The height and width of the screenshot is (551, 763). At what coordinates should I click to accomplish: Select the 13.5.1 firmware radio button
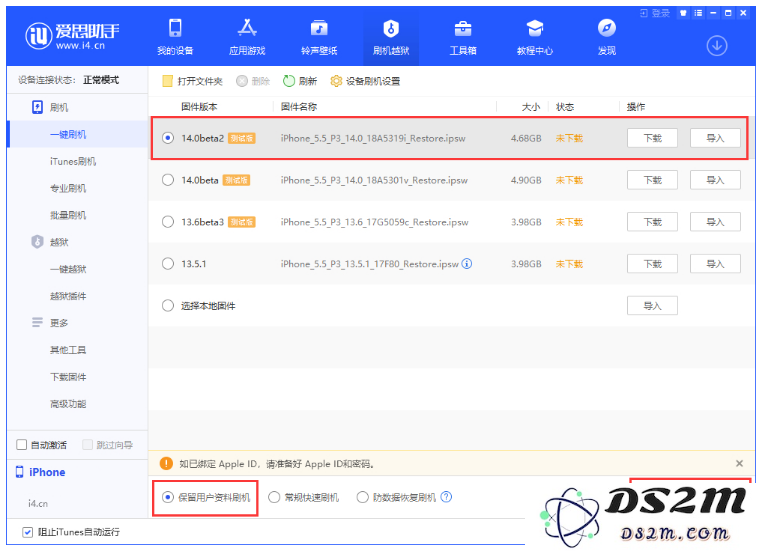click(x=168, y=264)
